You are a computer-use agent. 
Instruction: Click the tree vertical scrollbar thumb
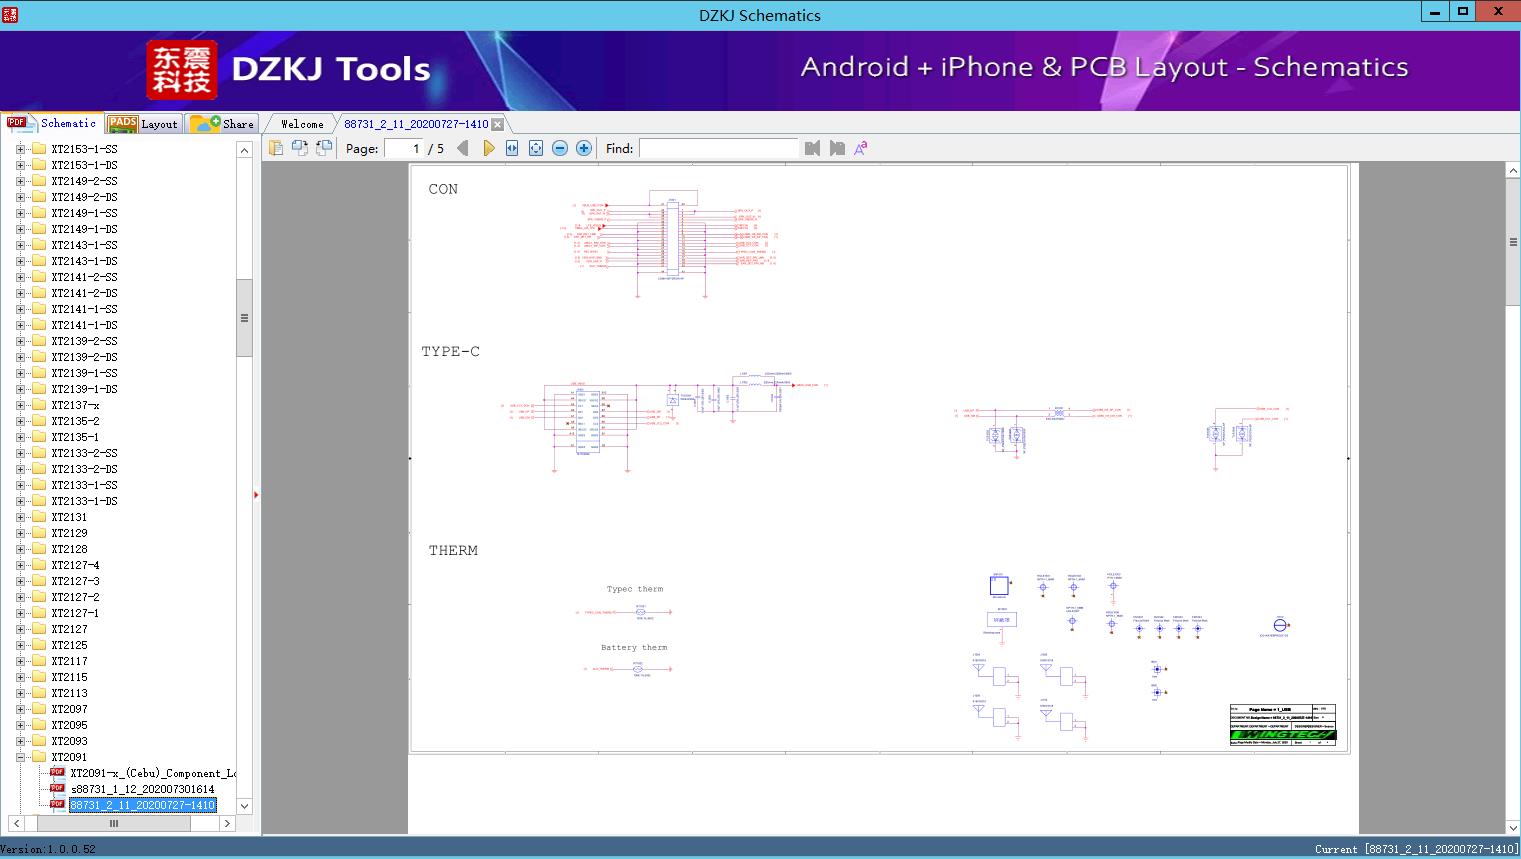coord(244,318)
